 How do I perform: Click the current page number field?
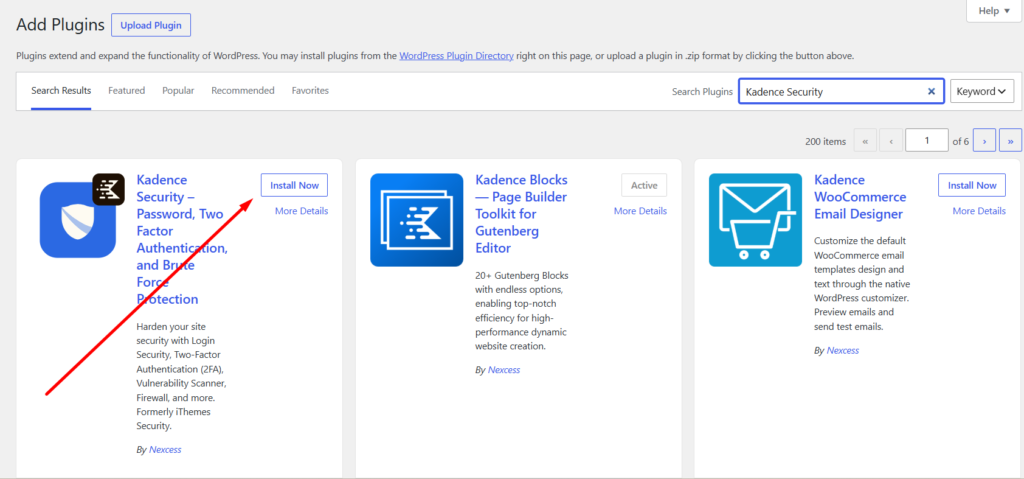[927, 140]
